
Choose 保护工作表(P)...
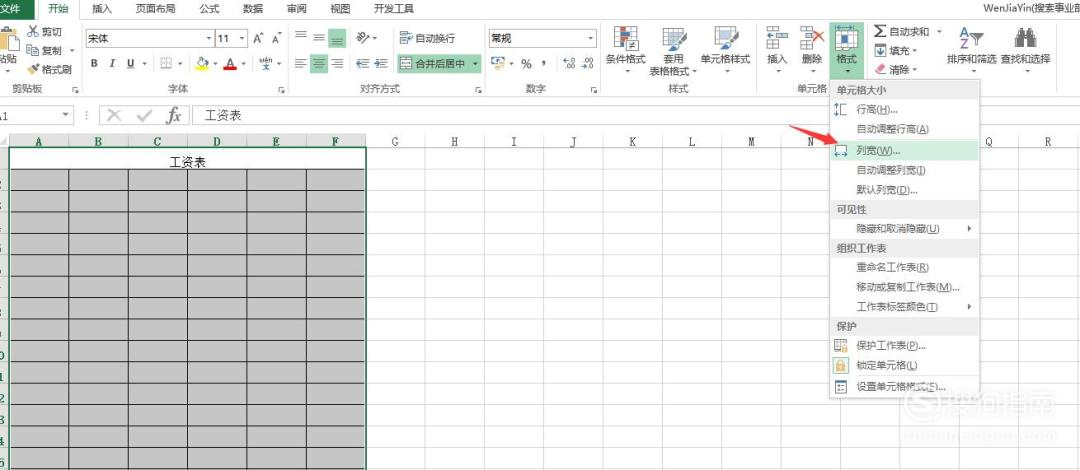(x=904, y=345)
